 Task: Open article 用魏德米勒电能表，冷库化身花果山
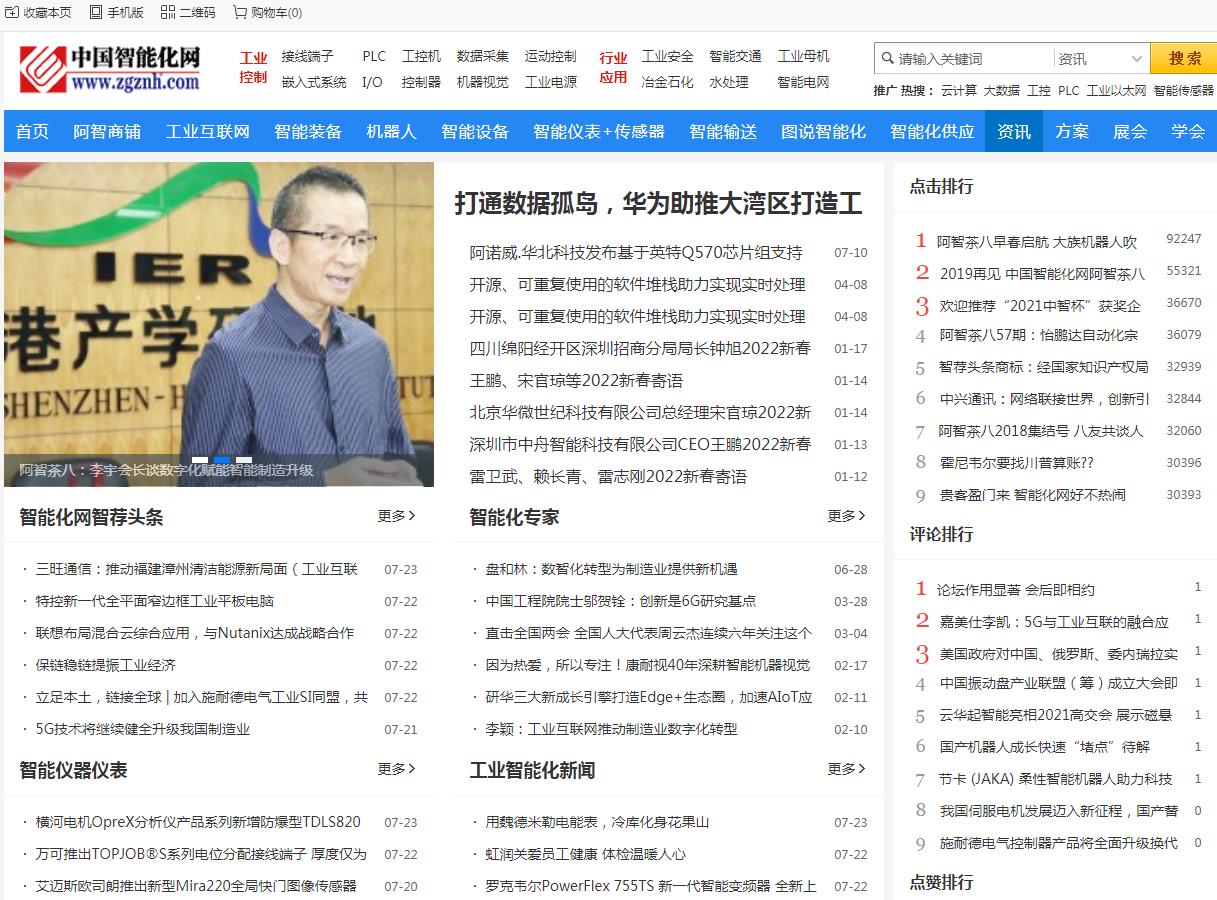click(x=597, y=822)
